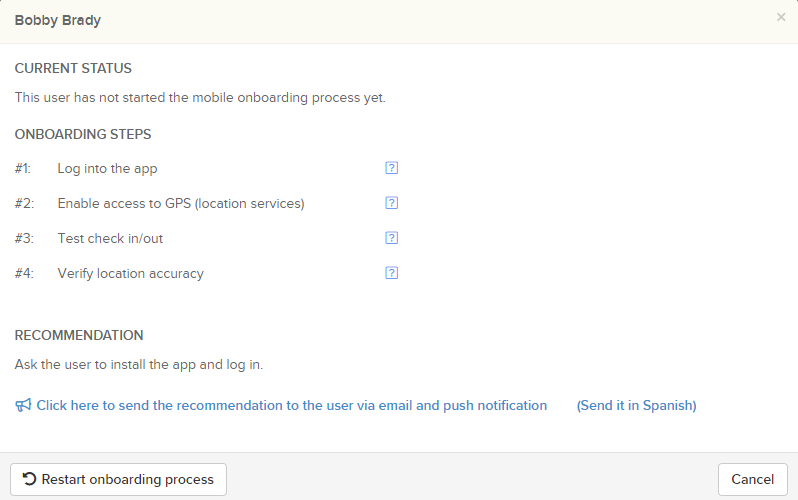
Task: Select step #2 Enable access to GPS text
Action: pos(181,204)
